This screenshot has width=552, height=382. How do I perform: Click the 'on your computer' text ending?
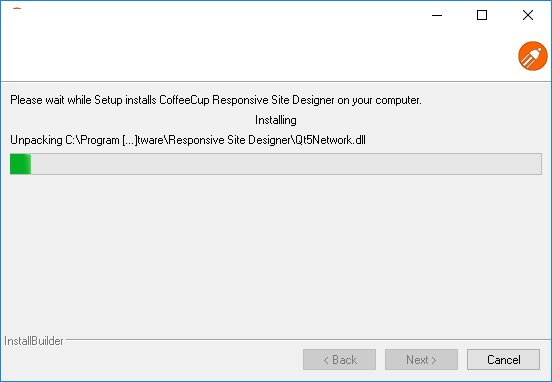click(380, 100)
